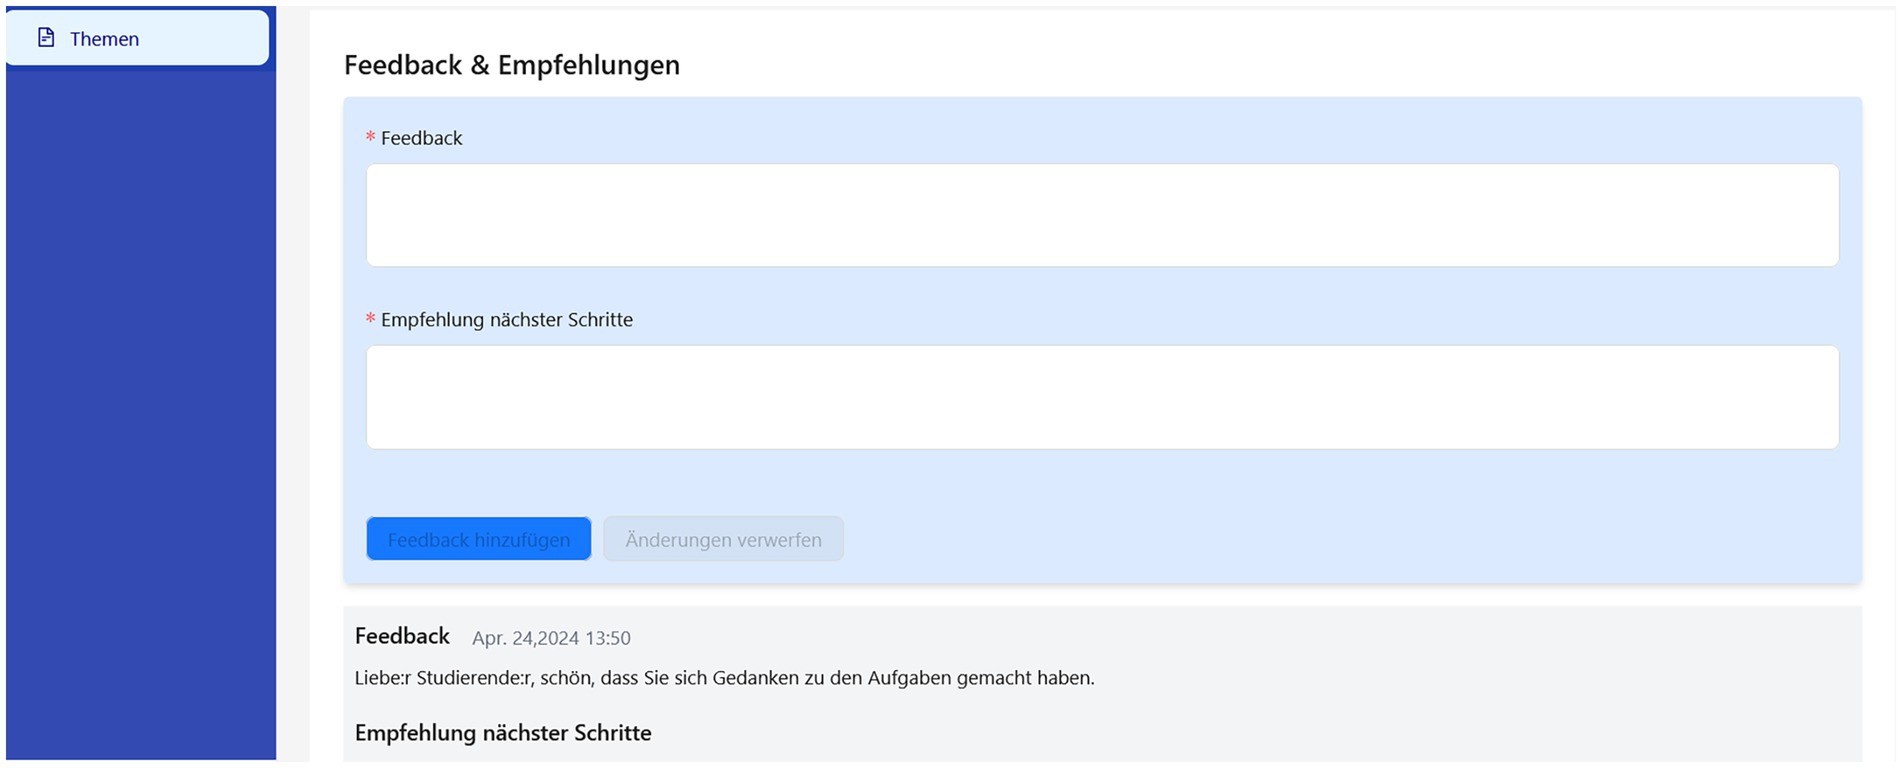1902x768 pixels.
Task: Click the red asterisk beside Feedback label
Action: tap(370, 138)
